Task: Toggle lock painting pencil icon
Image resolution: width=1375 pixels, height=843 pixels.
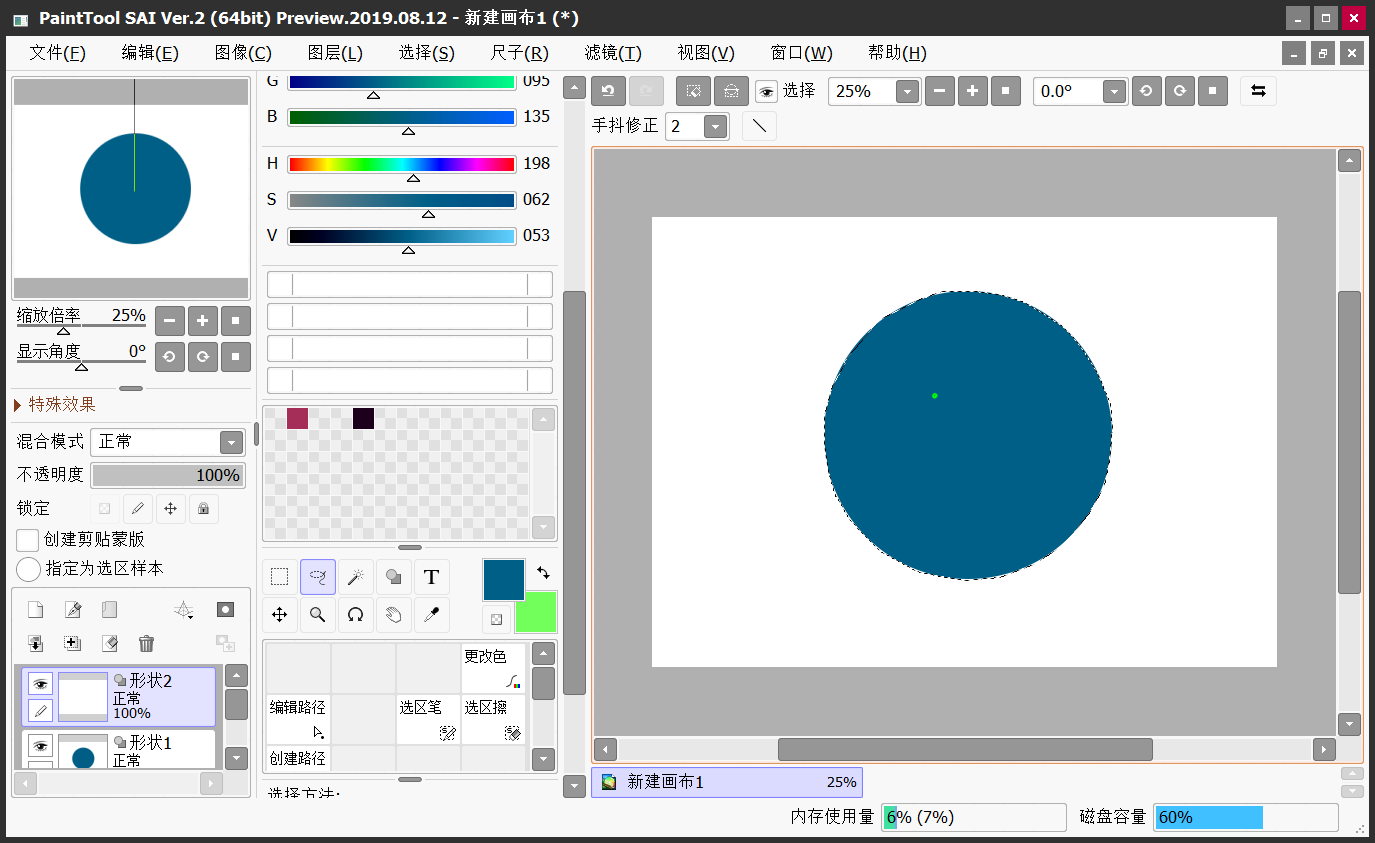Action: (138, 509)
